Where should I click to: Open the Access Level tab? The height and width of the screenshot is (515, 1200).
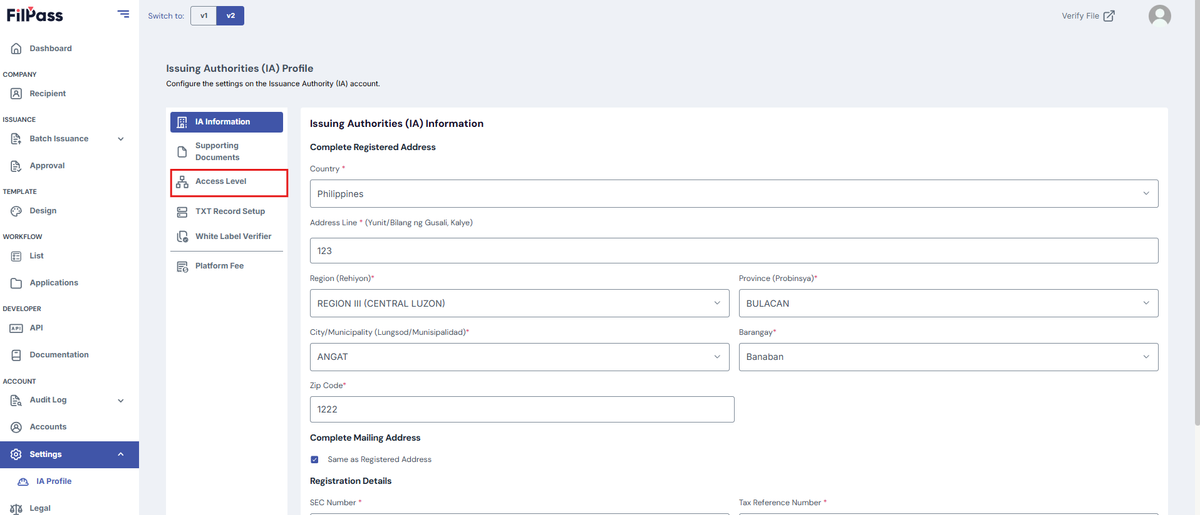click(x=229, y=182)
